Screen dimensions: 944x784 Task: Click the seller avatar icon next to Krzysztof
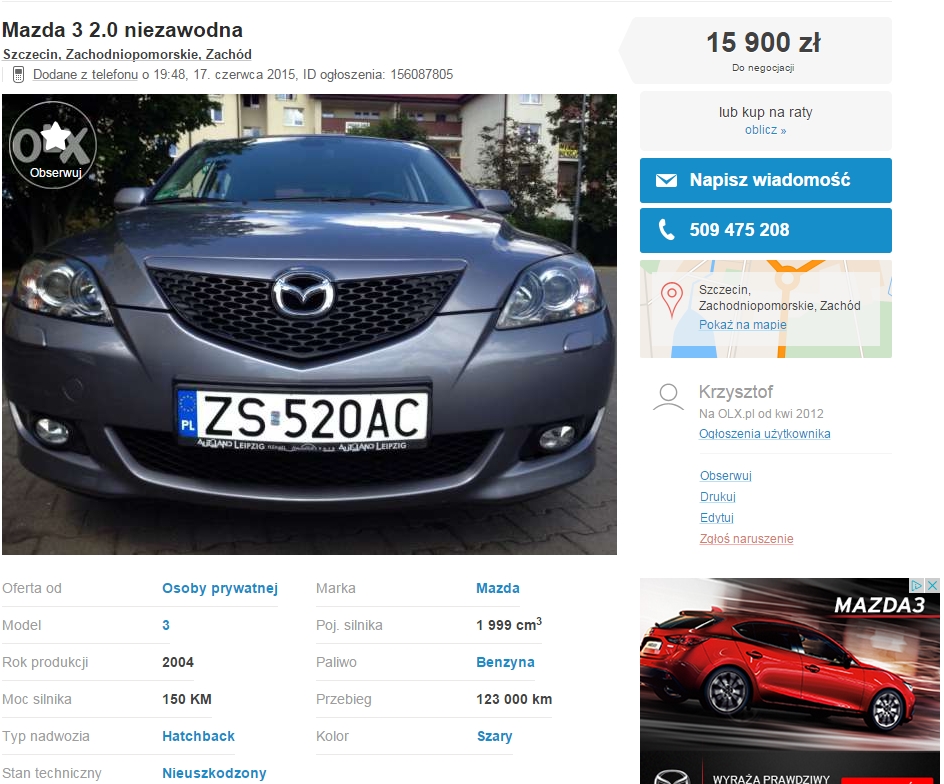(x=668, y=397)
